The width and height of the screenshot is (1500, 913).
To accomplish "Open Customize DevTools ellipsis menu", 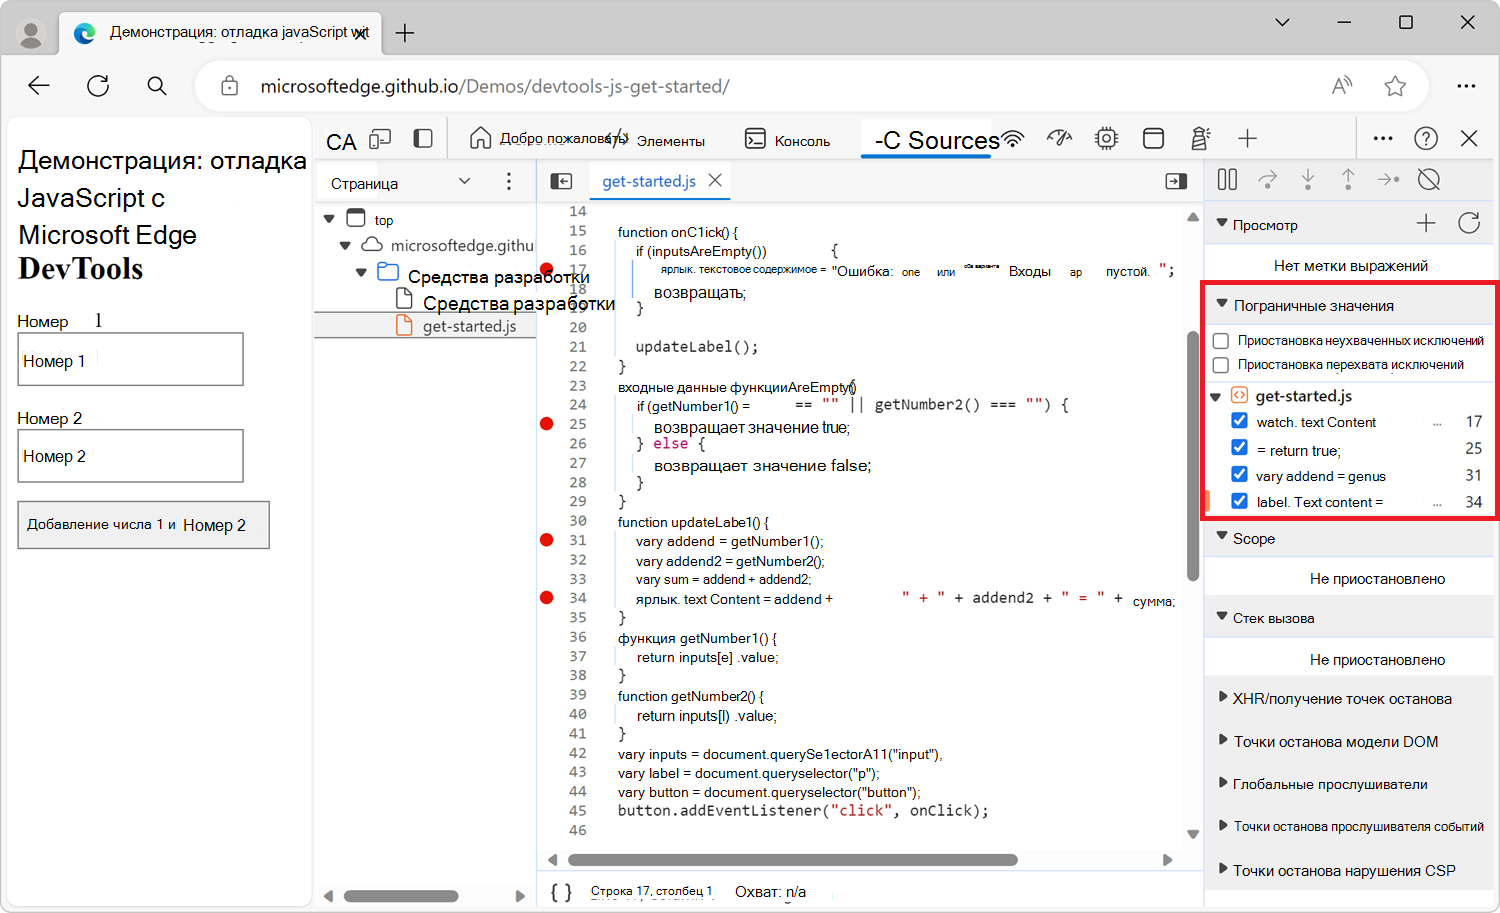I will 1383,138.
